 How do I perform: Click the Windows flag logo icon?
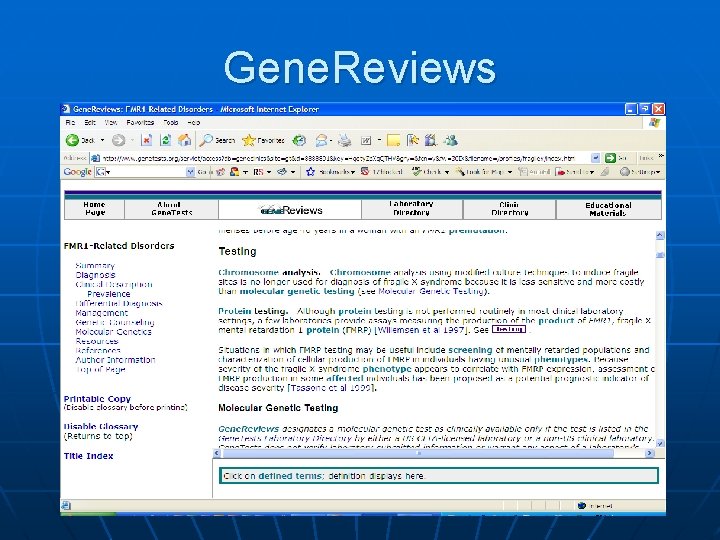[654, 123]
